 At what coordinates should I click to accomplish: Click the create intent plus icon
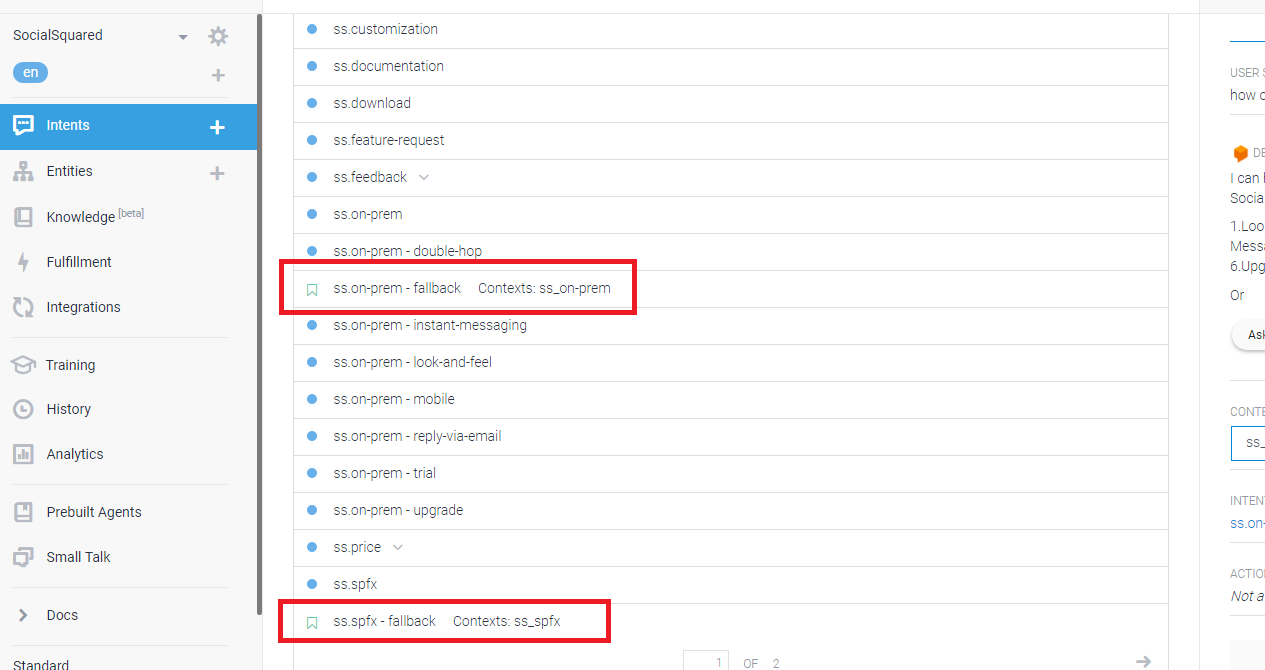[217, 127]
